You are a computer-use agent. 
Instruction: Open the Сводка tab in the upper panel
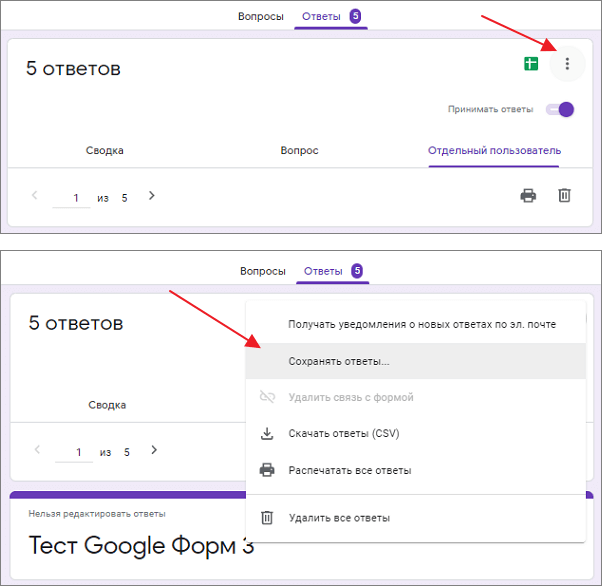point(104,150)
